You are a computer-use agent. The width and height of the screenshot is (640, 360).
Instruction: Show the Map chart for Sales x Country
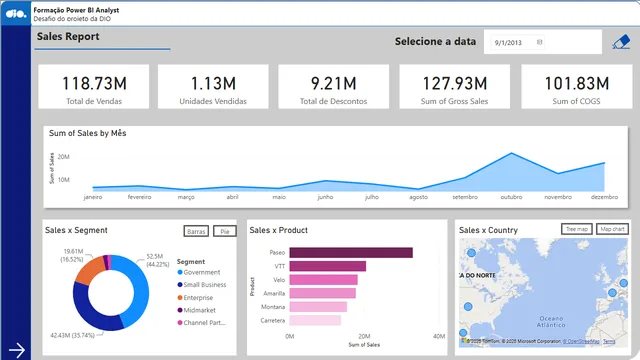pyautogui.click(x=612, y=229)
